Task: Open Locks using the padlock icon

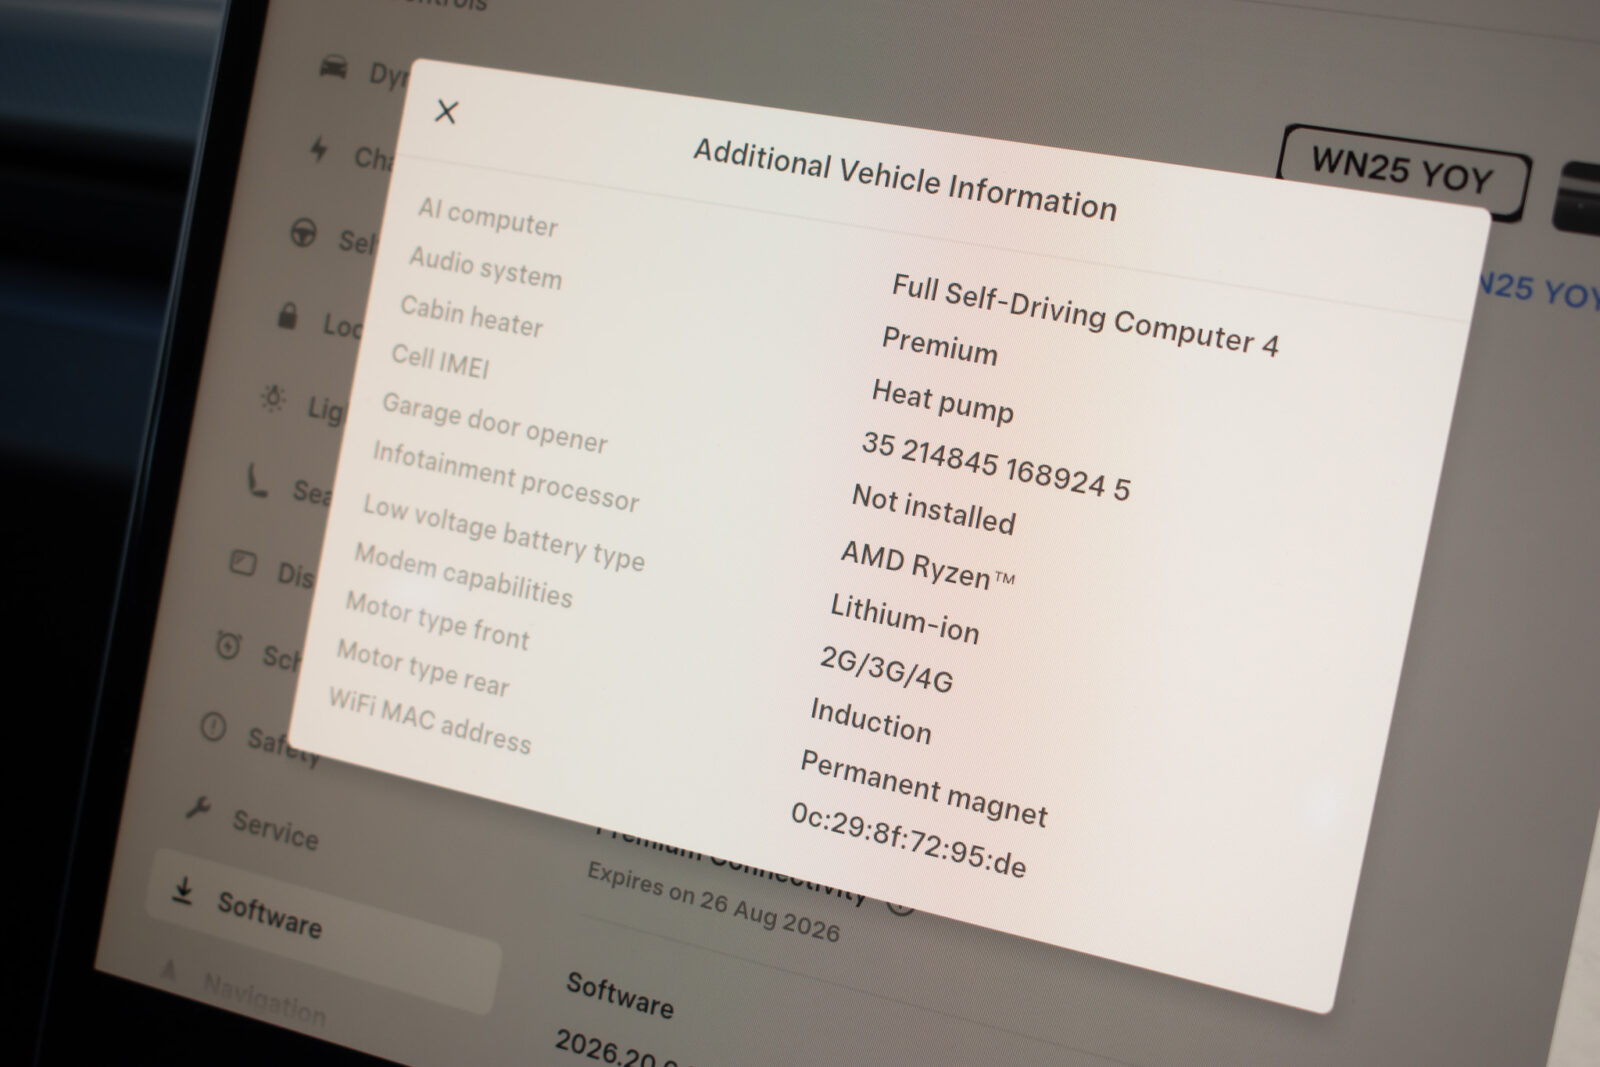Action: coord(287,317)
